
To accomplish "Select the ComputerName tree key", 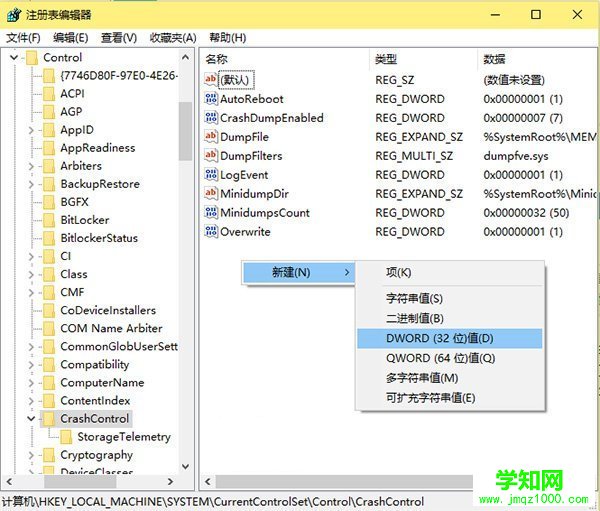I will click(102, 383).
